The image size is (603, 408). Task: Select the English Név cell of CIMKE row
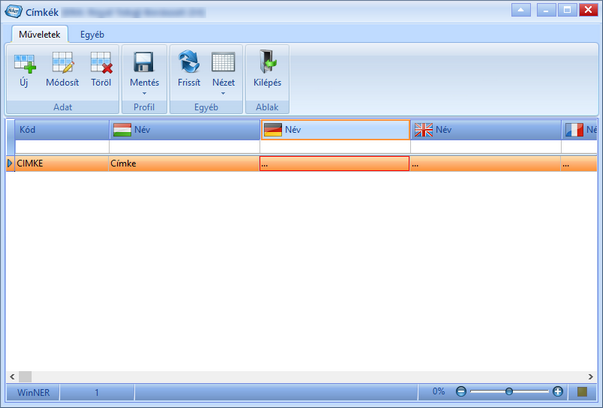pyautogui.click(x=486, y=163)
